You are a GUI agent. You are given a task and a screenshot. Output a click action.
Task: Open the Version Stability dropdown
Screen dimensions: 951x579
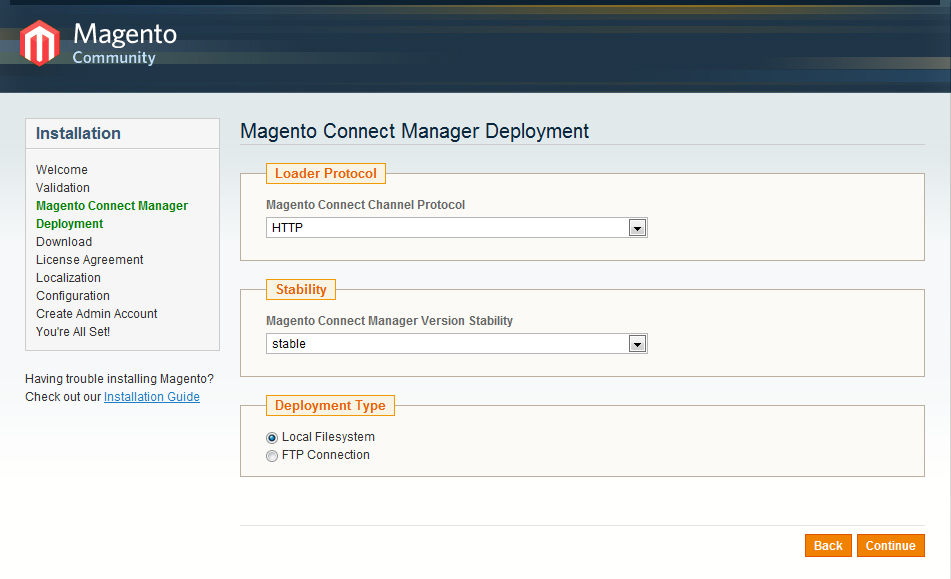tap(457, 344)
